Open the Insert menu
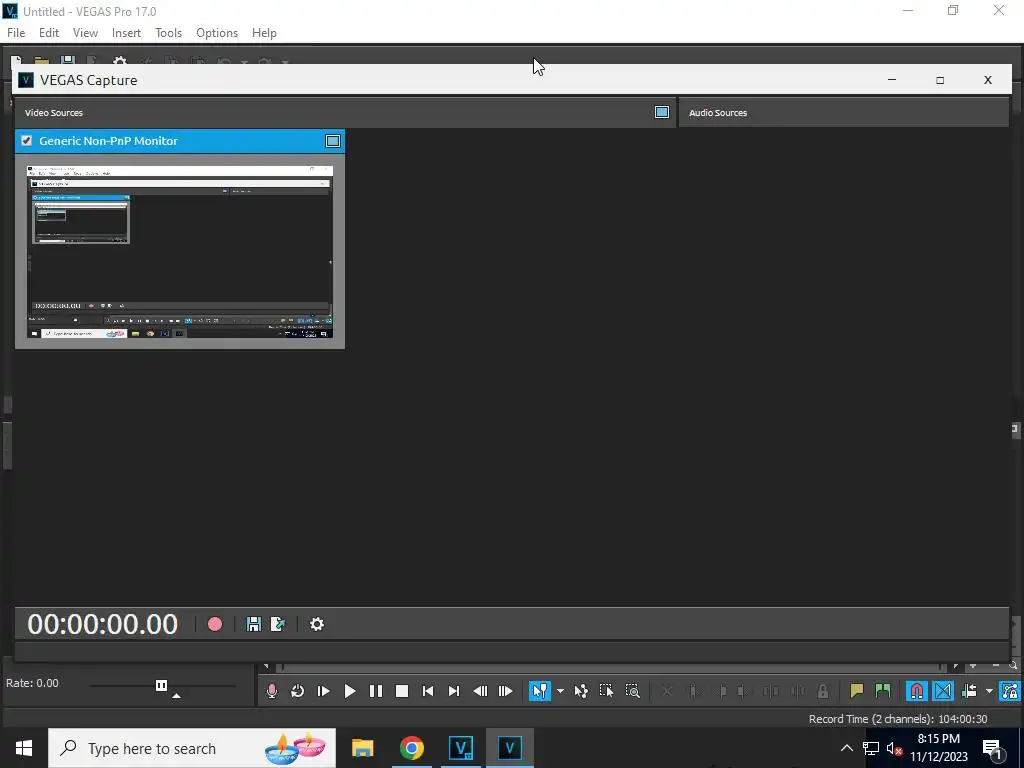Viewport: 1024px width, 768px height. [127, 33]
